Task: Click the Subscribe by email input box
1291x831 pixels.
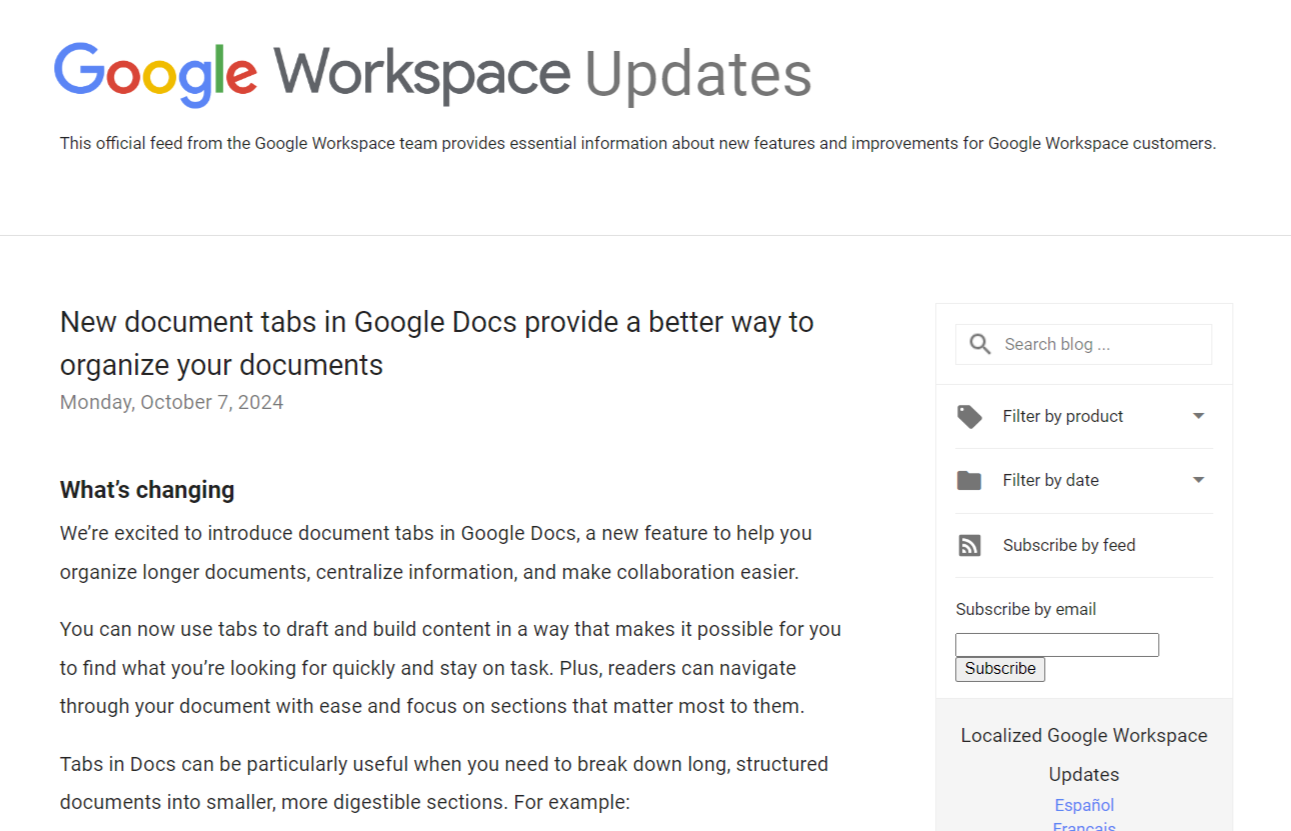Action: 1057,644
